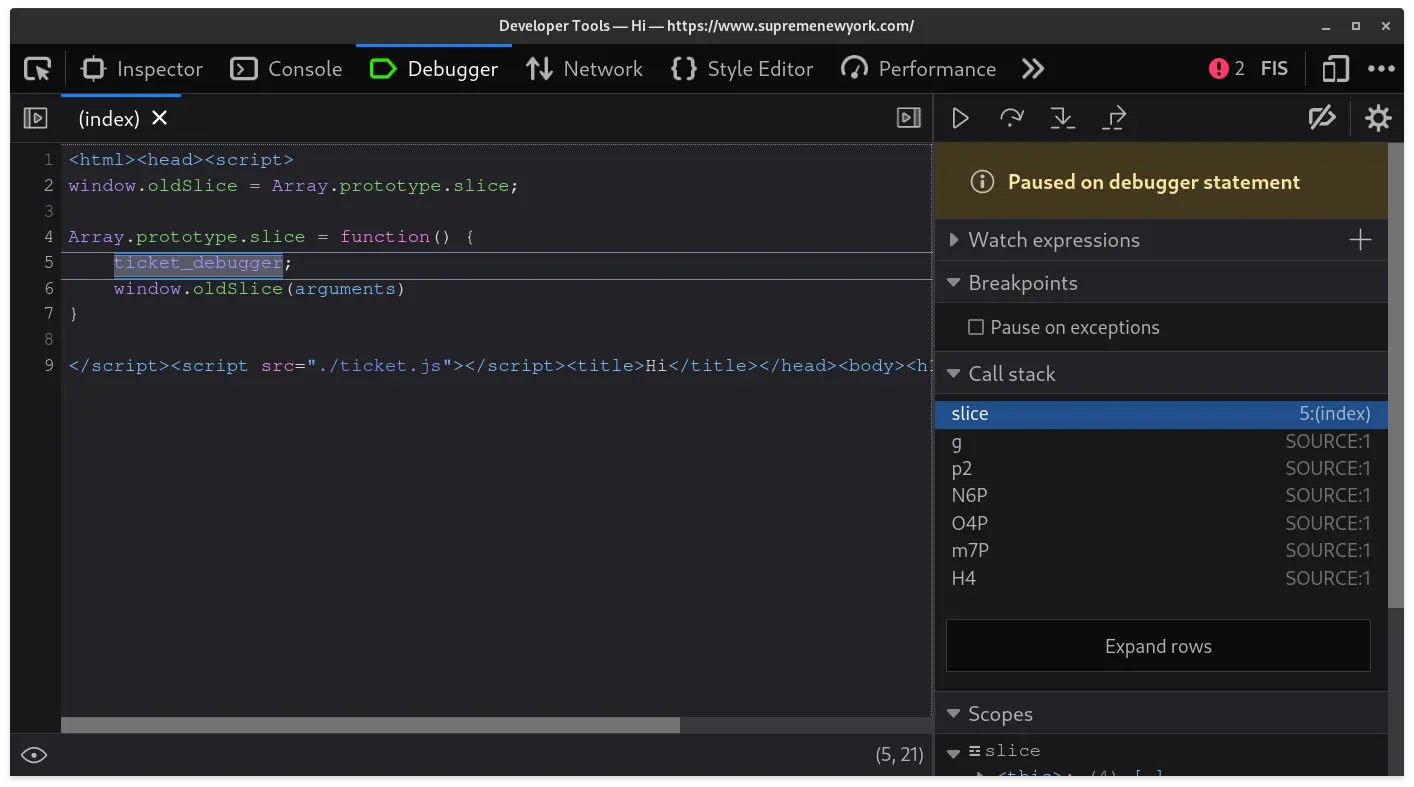Select the Step over icon
The image size is (1414, 787).
tap(1011, 117)
